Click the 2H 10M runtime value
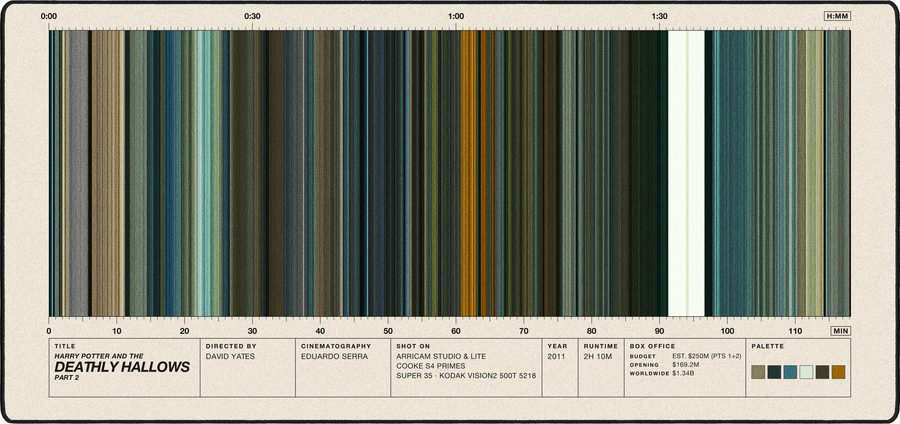 coord(597,356)
